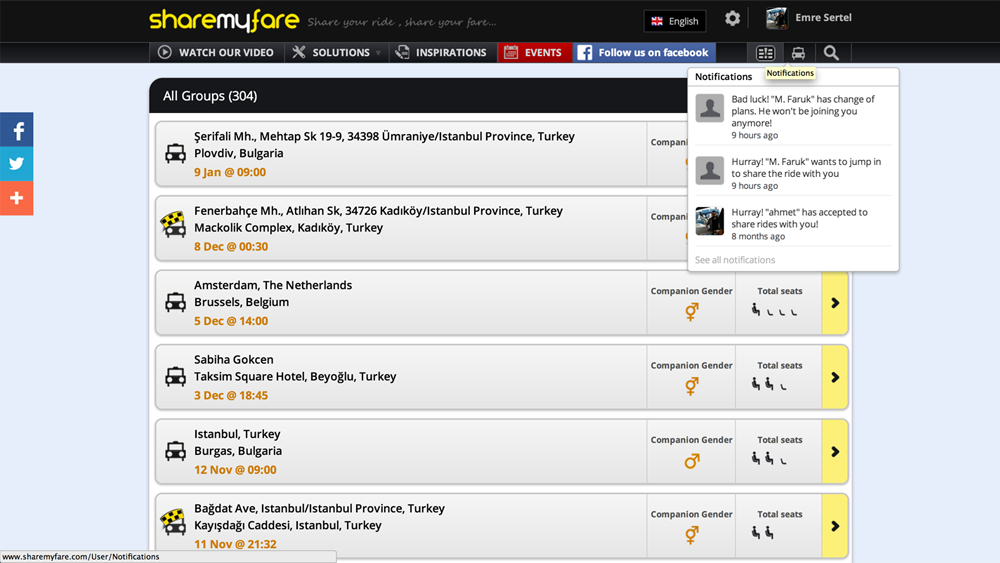Expand the Solutions menu
Screen dimensions: 1000x563
(336, 52)
